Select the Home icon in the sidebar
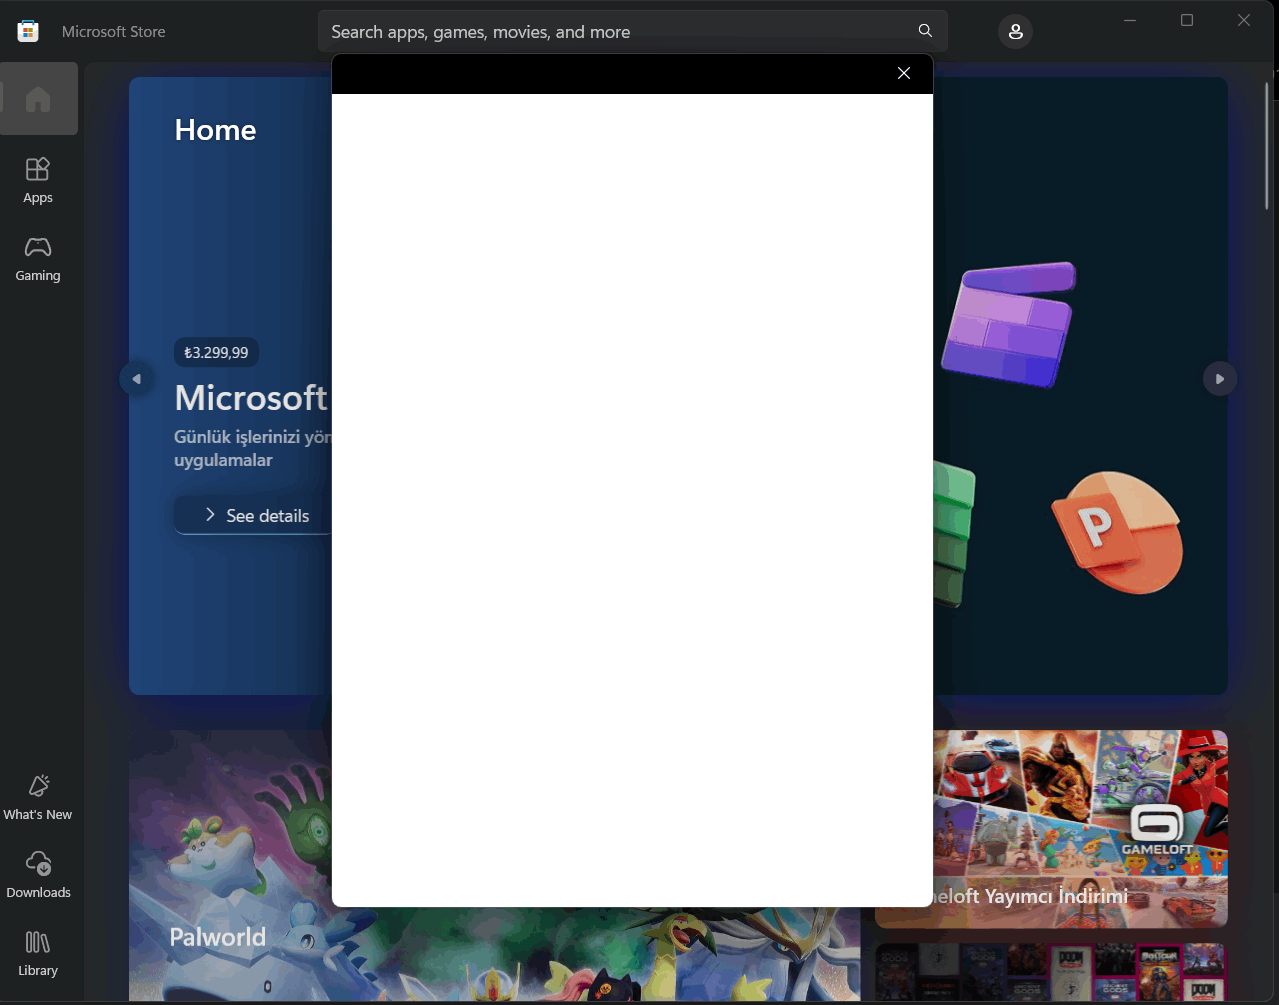The width and height of the screenshot is (1279, 1005). pyautogui.click(x=38, y=98)
